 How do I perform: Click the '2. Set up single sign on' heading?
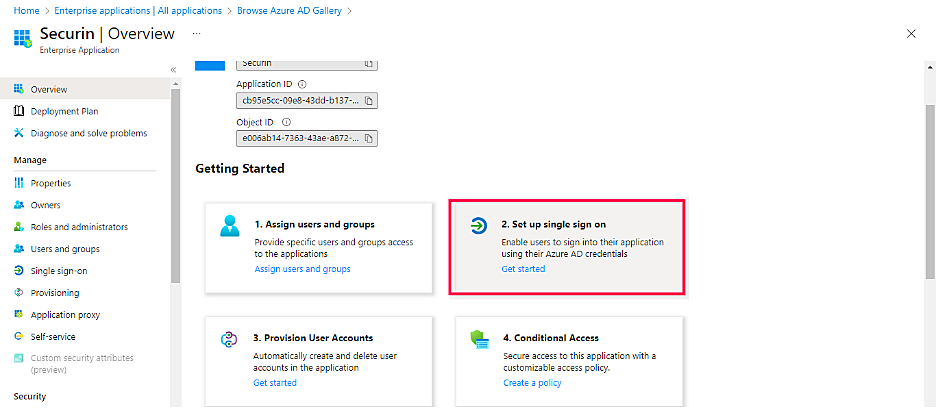(553, 225)
